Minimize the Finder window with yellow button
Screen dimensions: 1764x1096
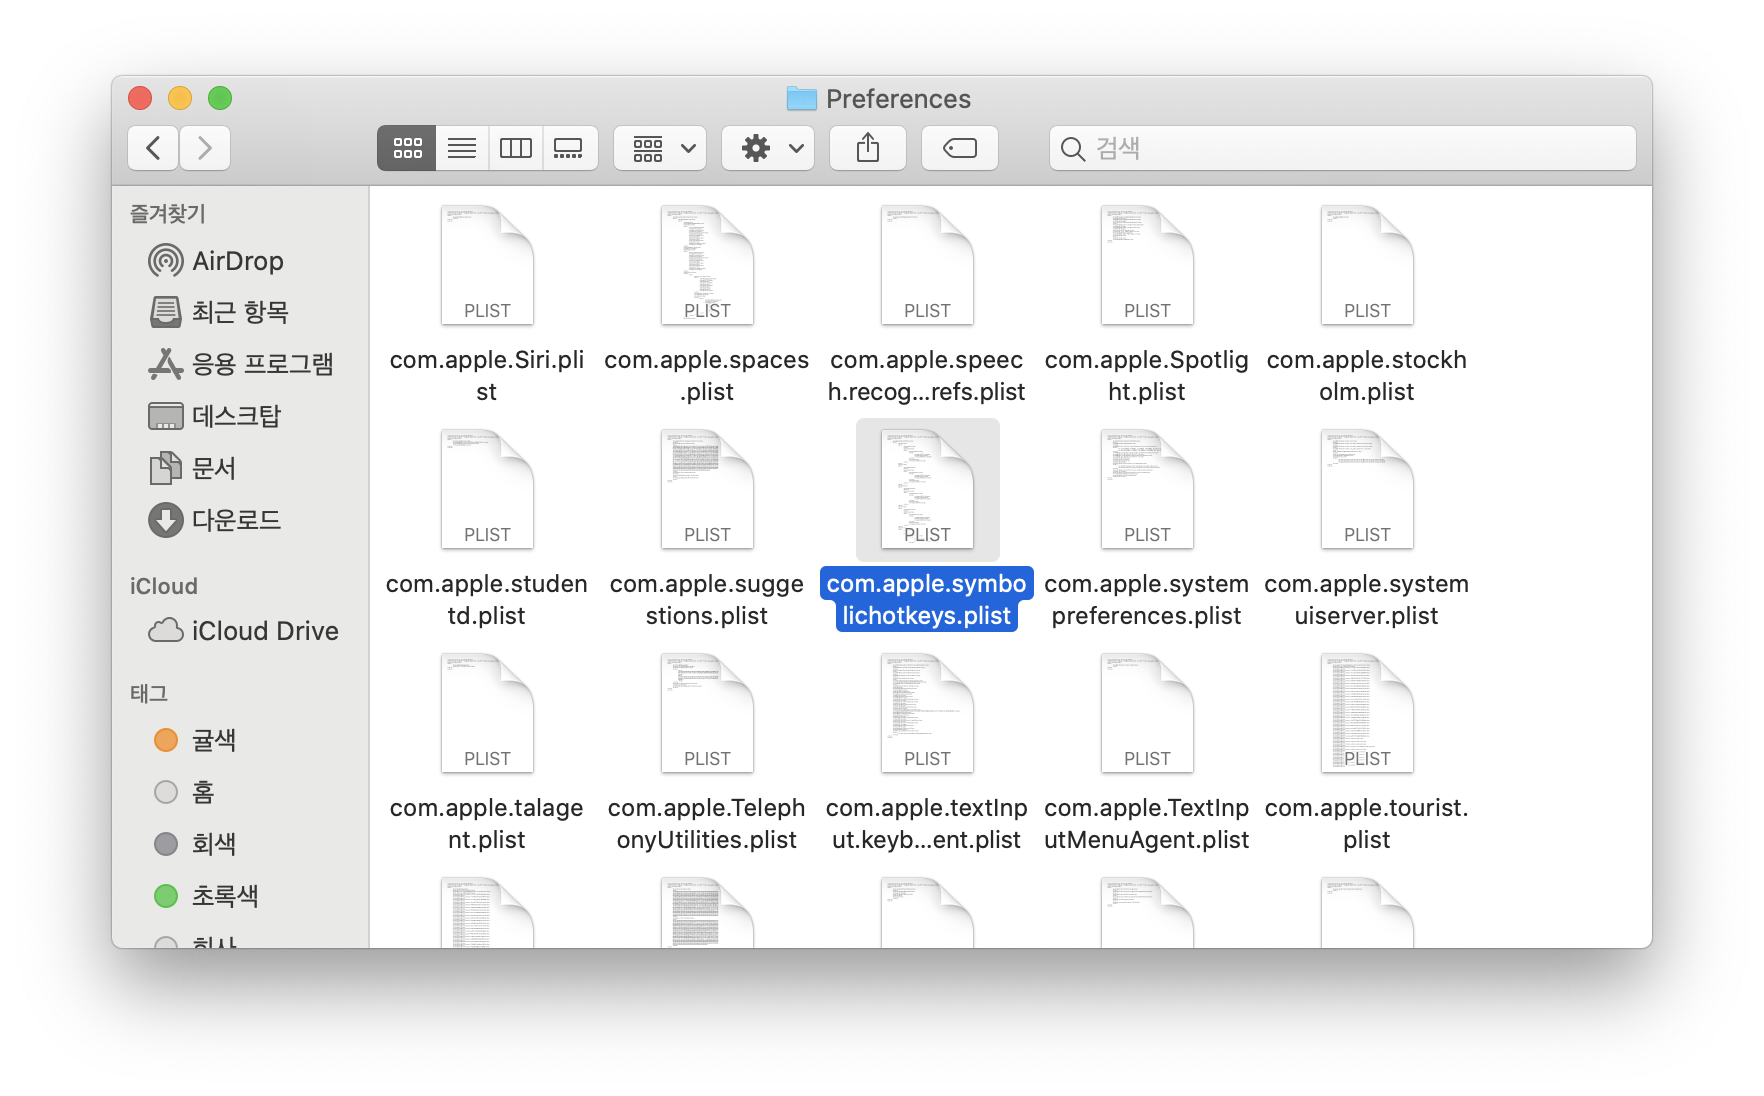(180, 98)
